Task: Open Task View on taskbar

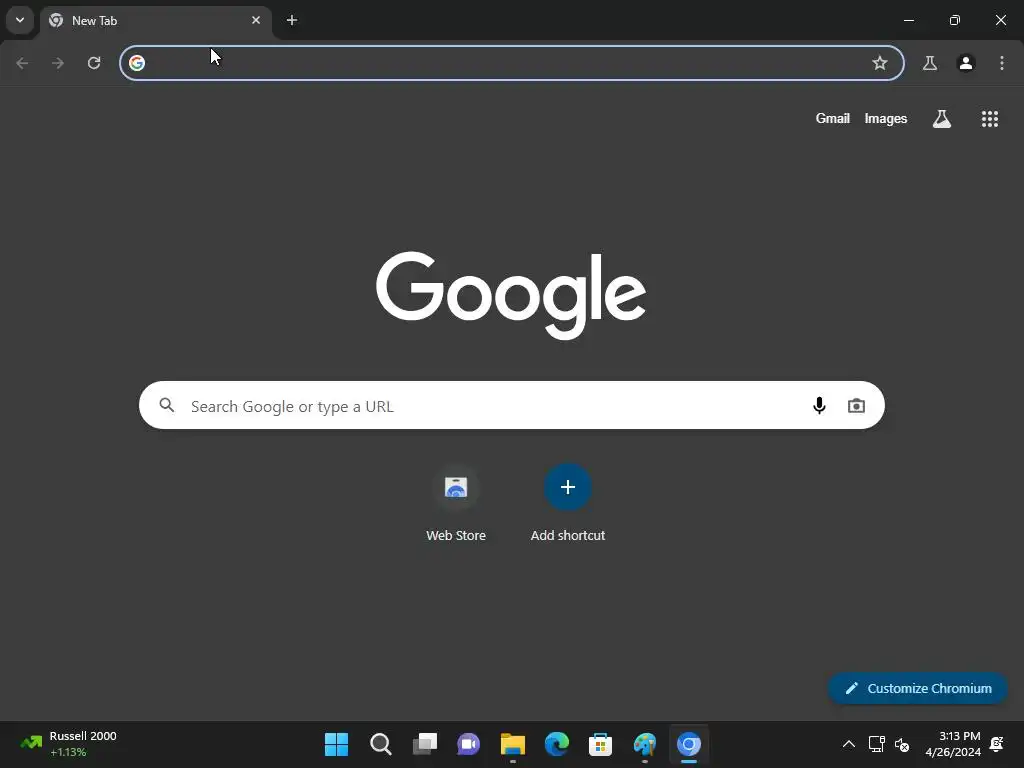Action: 424,744
